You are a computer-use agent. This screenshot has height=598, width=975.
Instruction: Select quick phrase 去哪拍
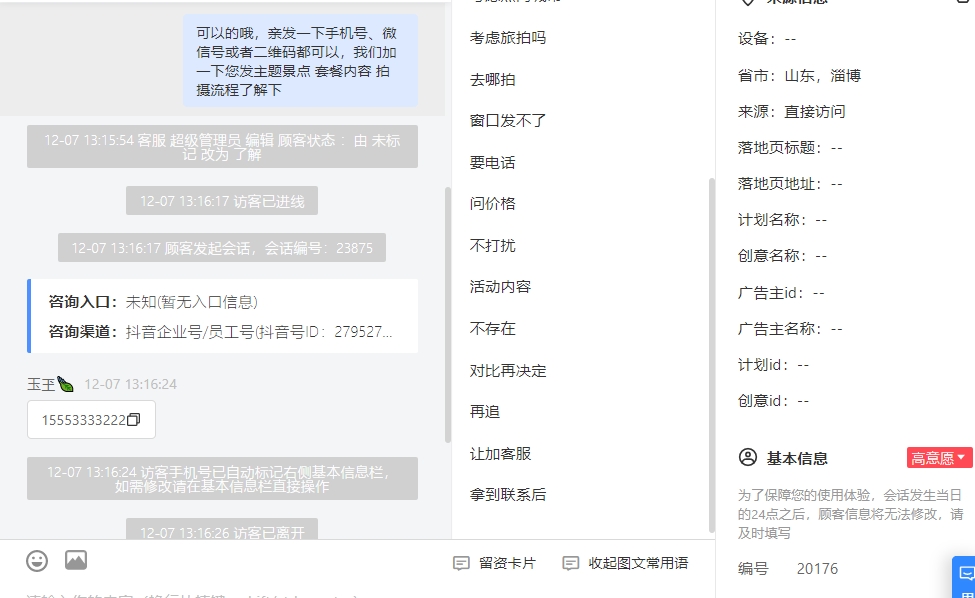(492, 80)
